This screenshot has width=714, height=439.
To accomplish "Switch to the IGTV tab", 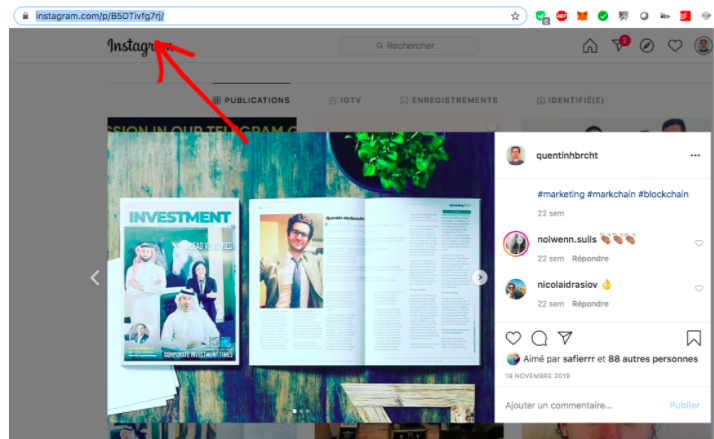I will (x=345, y=100).
